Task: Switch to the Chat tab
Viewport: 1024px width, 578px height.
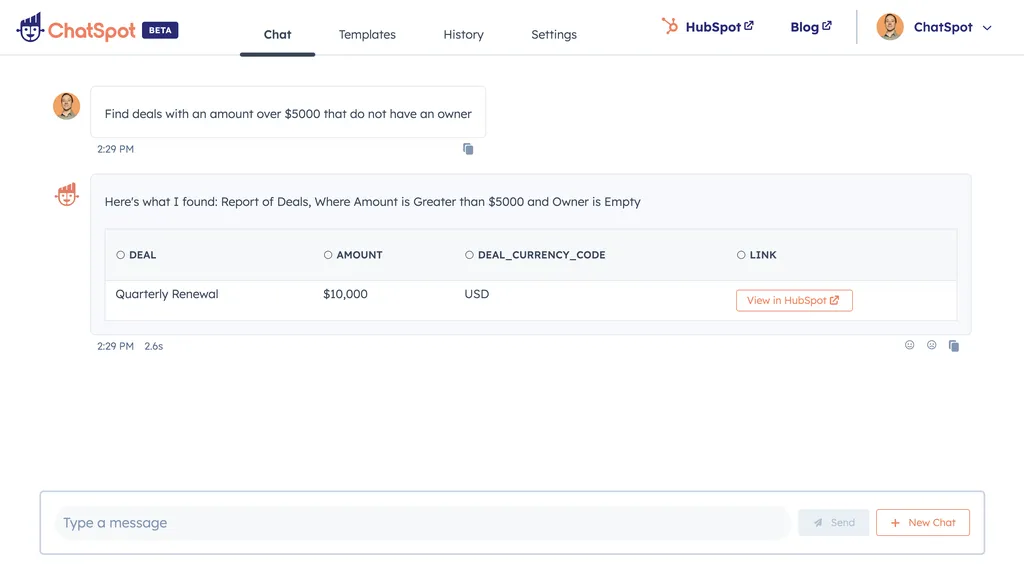Action: pyautogui.click(x=278, y=35)
